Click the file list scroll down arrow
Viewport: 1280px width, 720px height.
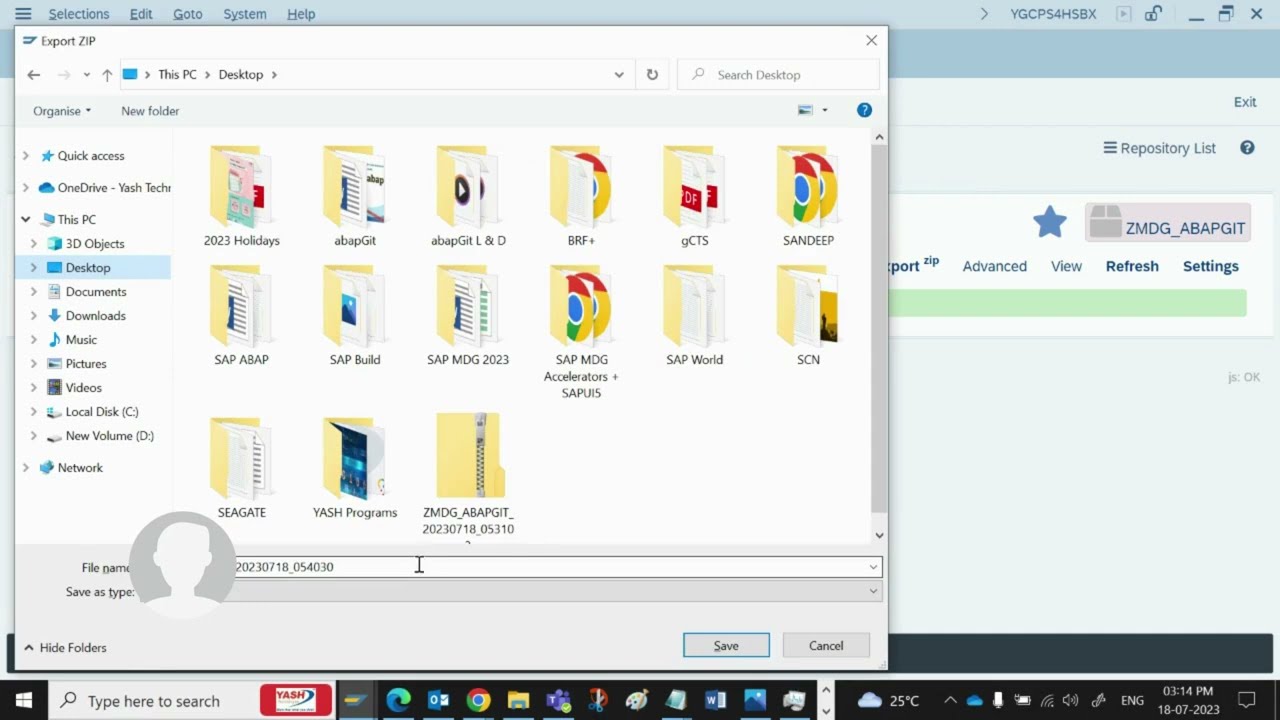[879, 536]
